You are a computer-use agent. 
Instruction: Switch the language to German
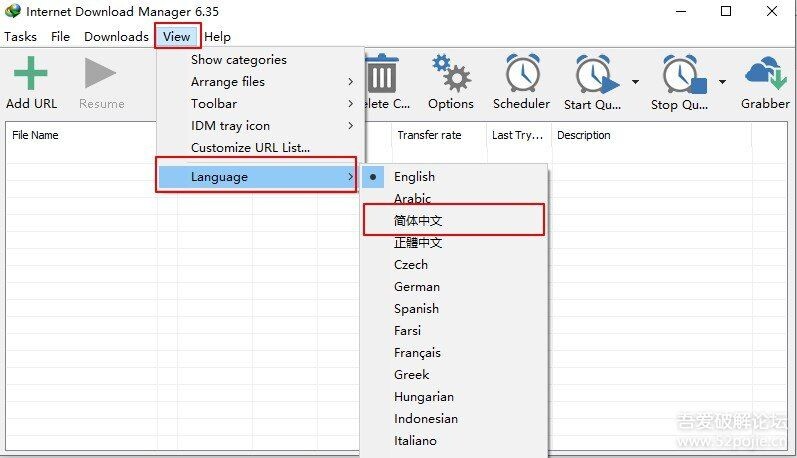coord(416,287)
